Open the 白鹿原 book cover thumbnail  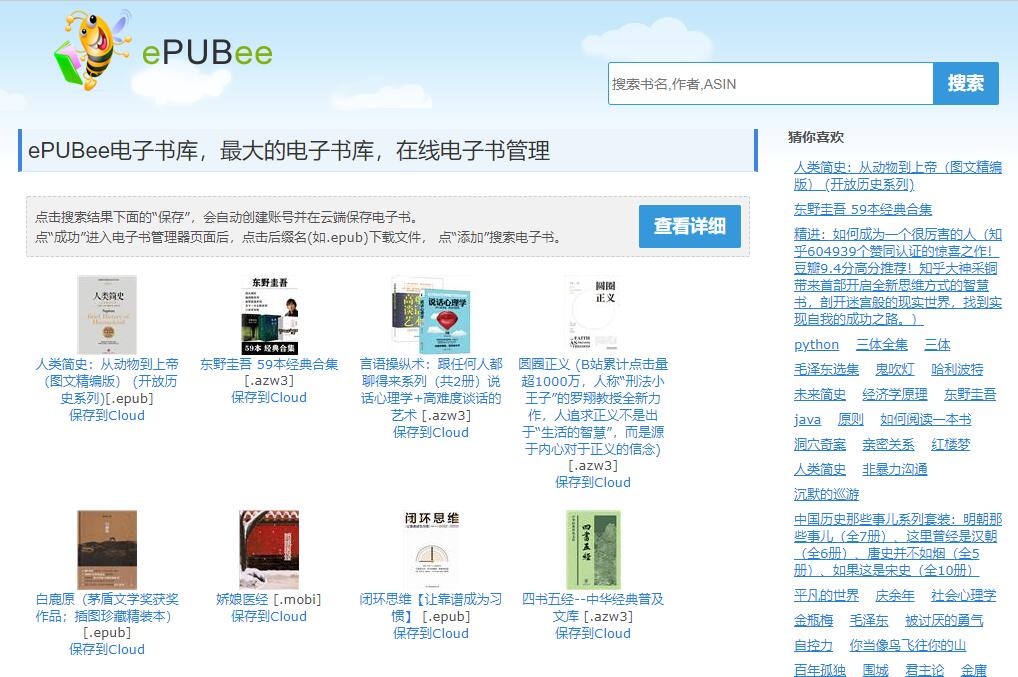pos(107,550)
